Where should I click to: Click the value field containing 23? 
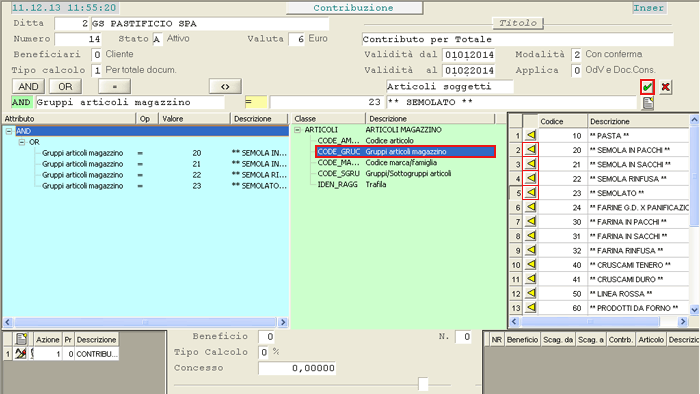pyautogui.click(x=326, y=102)
